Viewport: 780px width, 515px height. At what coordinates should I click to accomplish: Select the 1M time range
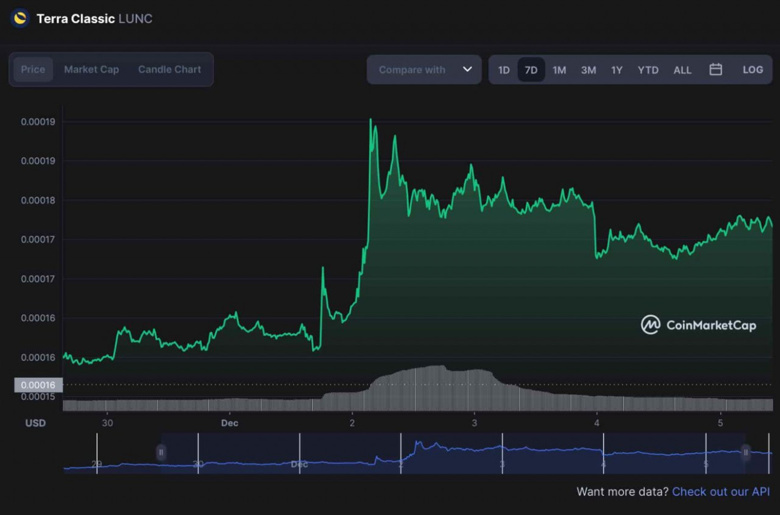tap(559, 70)
